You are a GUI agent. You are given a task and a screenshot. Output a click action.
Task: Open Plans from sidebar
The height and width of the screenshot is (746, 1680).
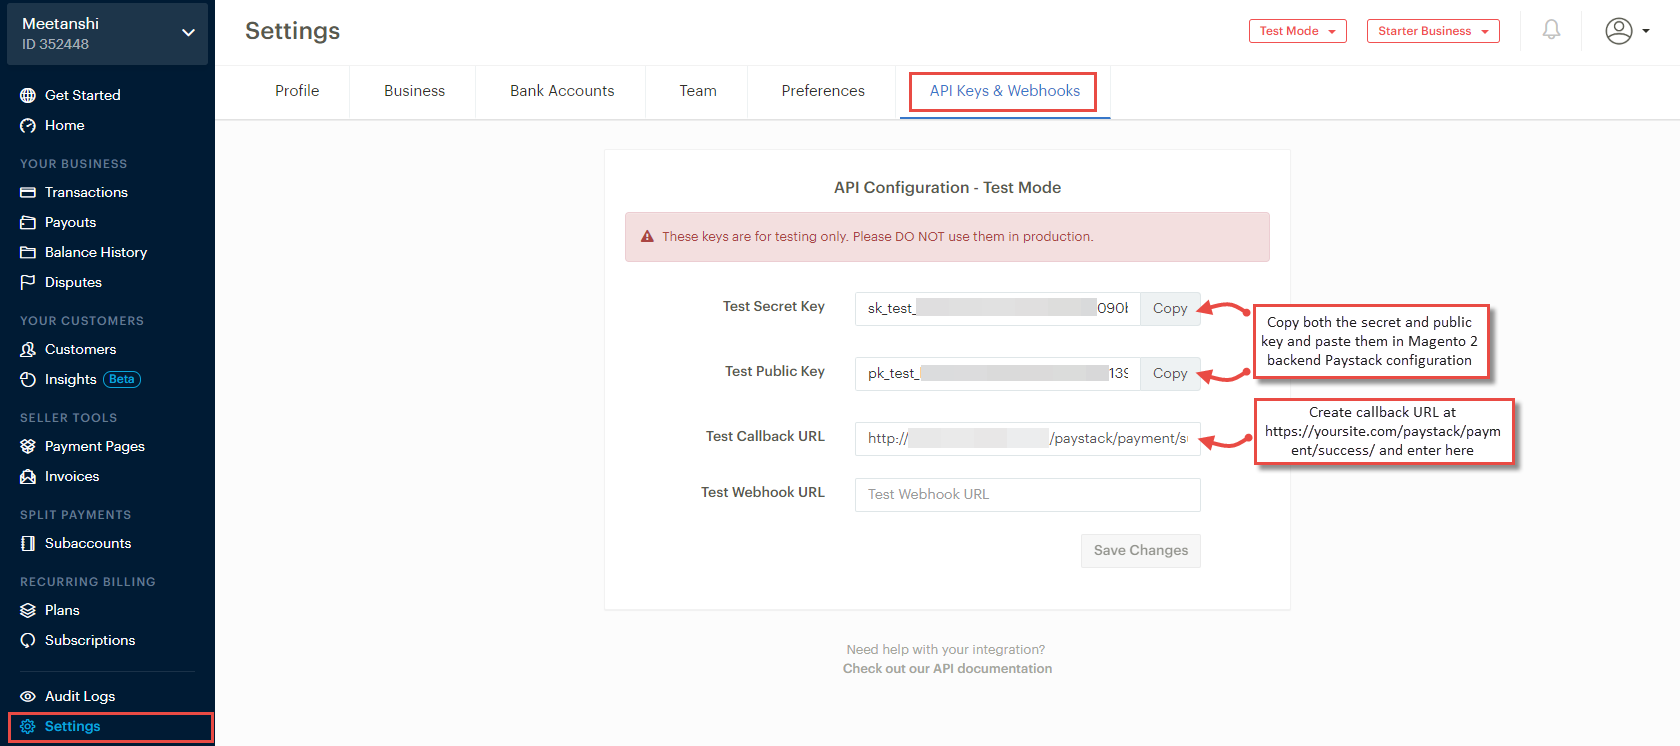tap(62, 610)
